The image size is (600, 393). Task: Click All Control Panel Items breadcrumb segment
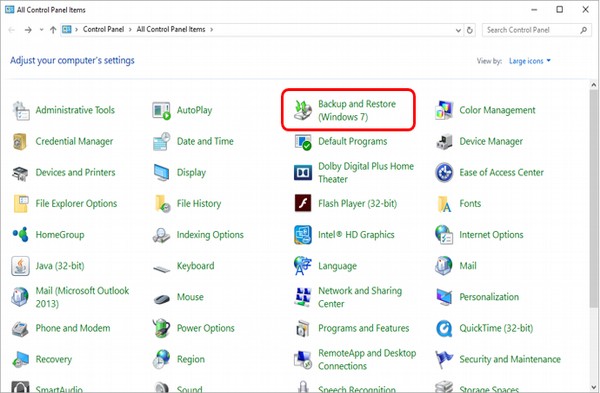coord(171,29)
